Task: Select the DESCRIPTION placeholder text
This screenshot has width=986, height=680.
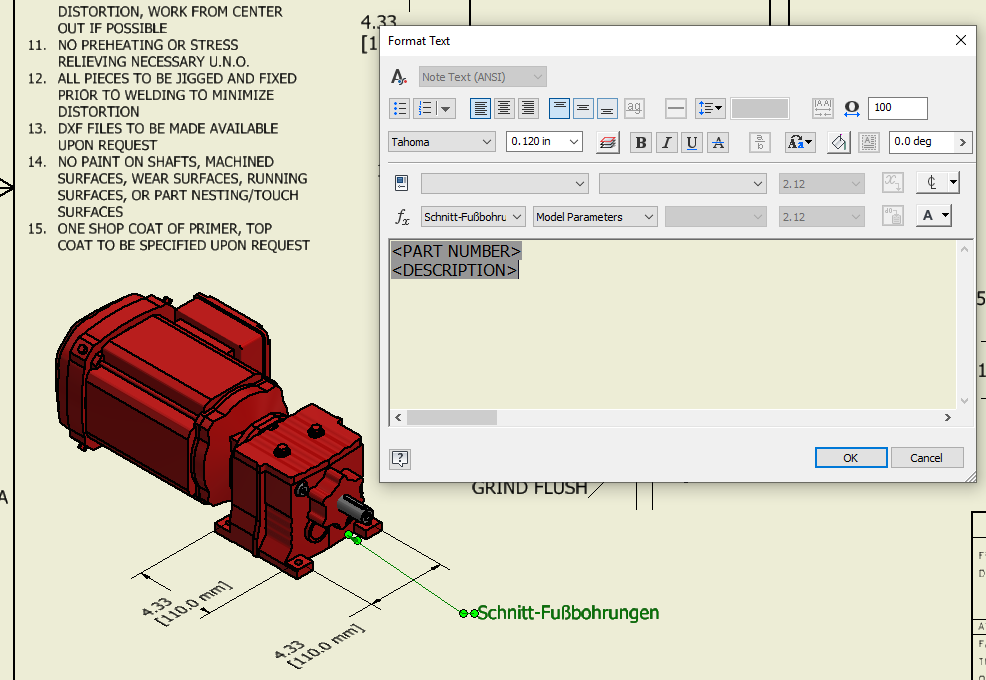Action: coord(454,270)
